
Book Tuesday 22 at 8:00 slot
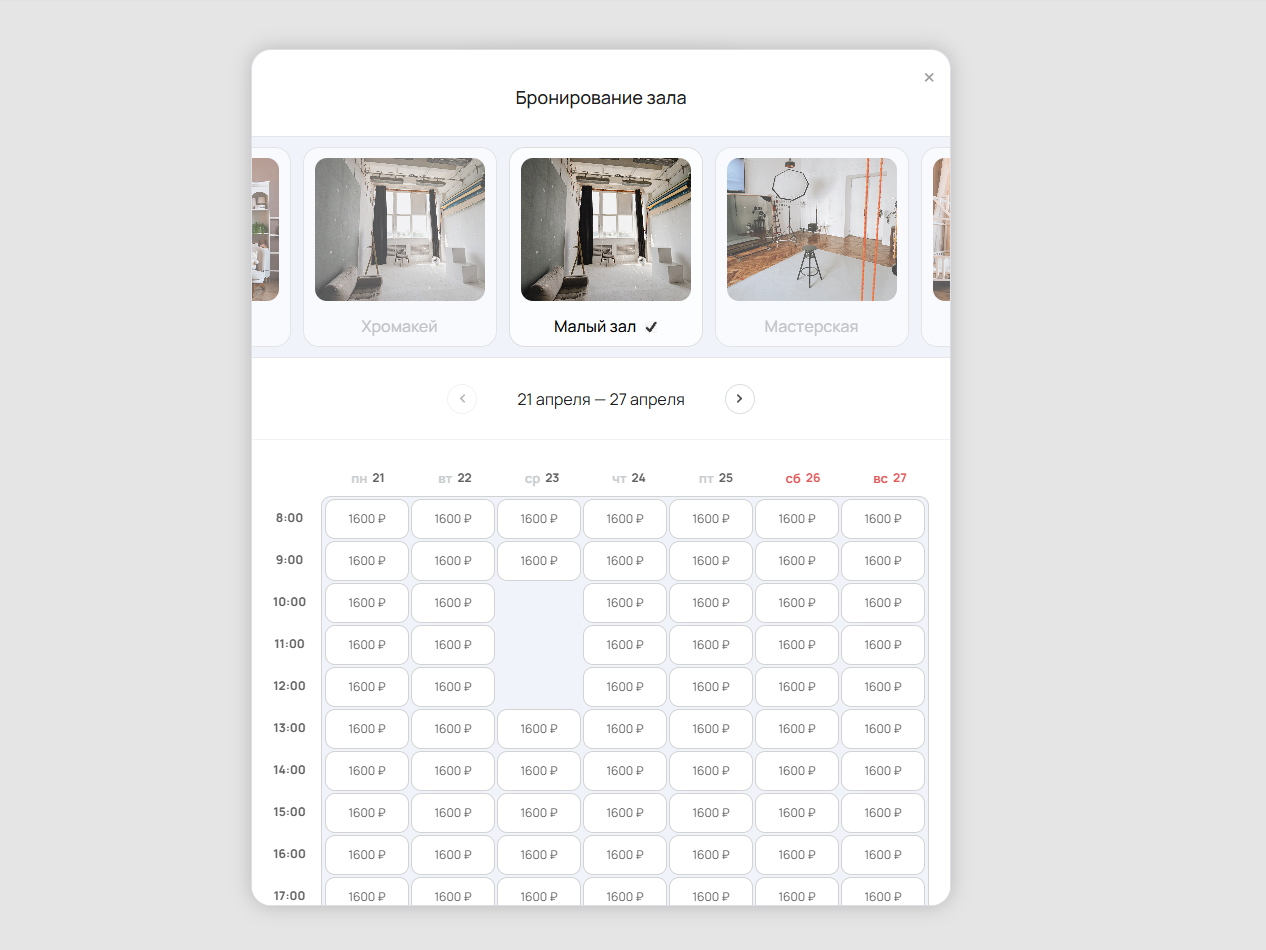click(453, 519)
